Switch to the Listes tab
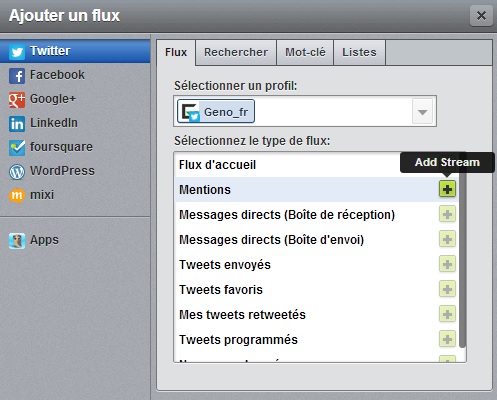 [359, 53]
